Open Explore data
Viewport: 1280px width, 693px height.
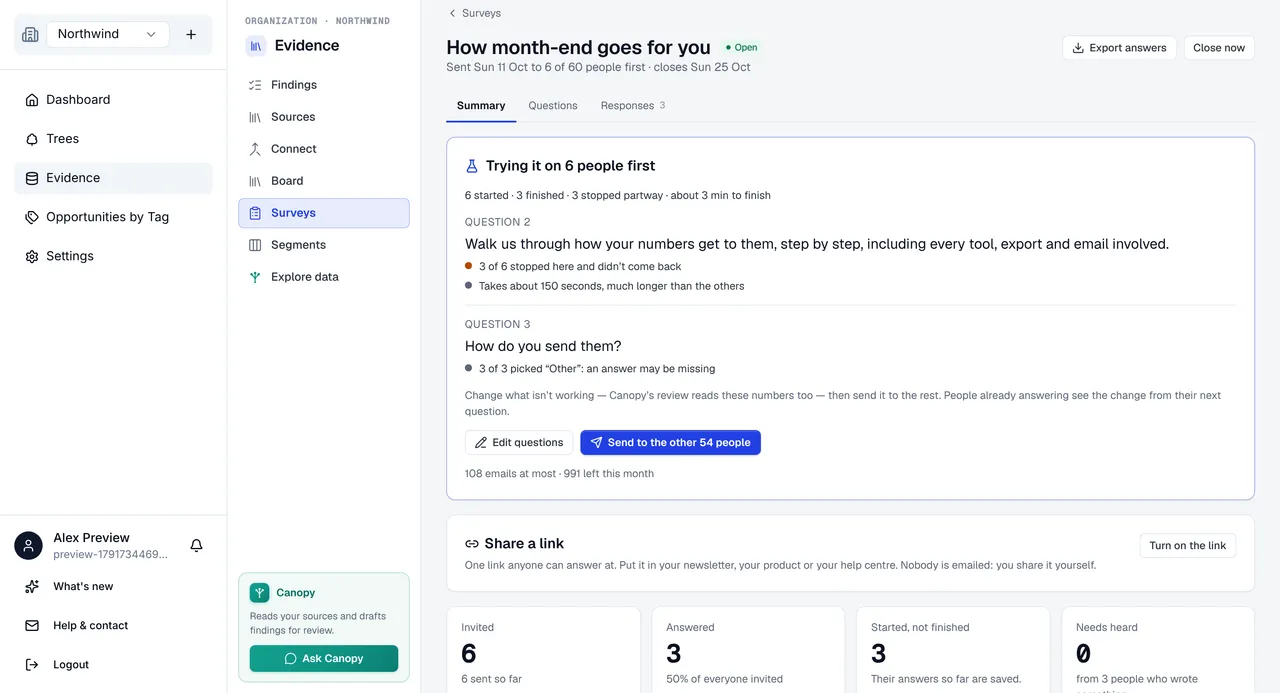324,277
